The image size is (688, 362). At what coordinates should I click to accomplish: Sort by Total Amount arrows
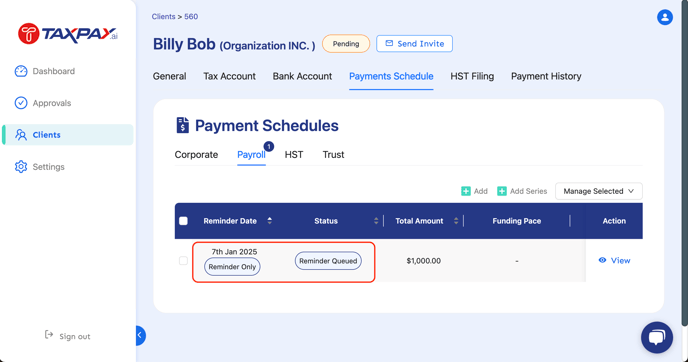click(456, 221)
